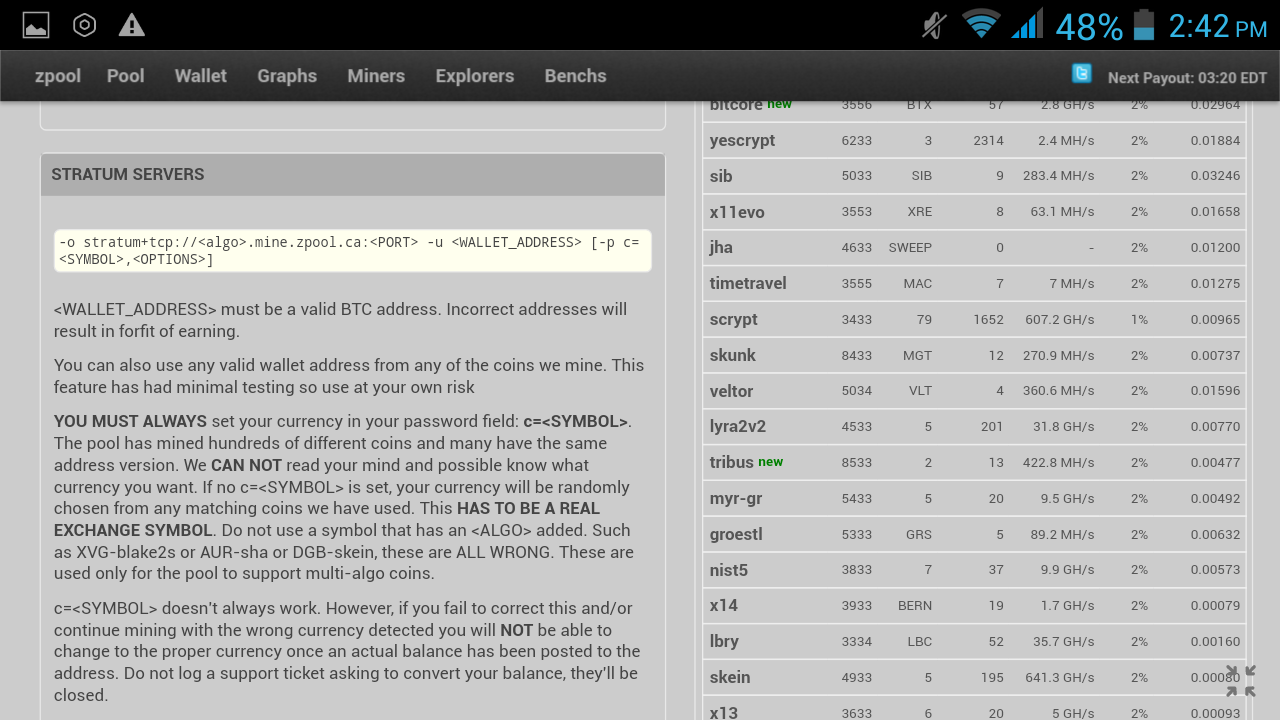Open the lyra2v2 algorithm link

coord(738,427)
